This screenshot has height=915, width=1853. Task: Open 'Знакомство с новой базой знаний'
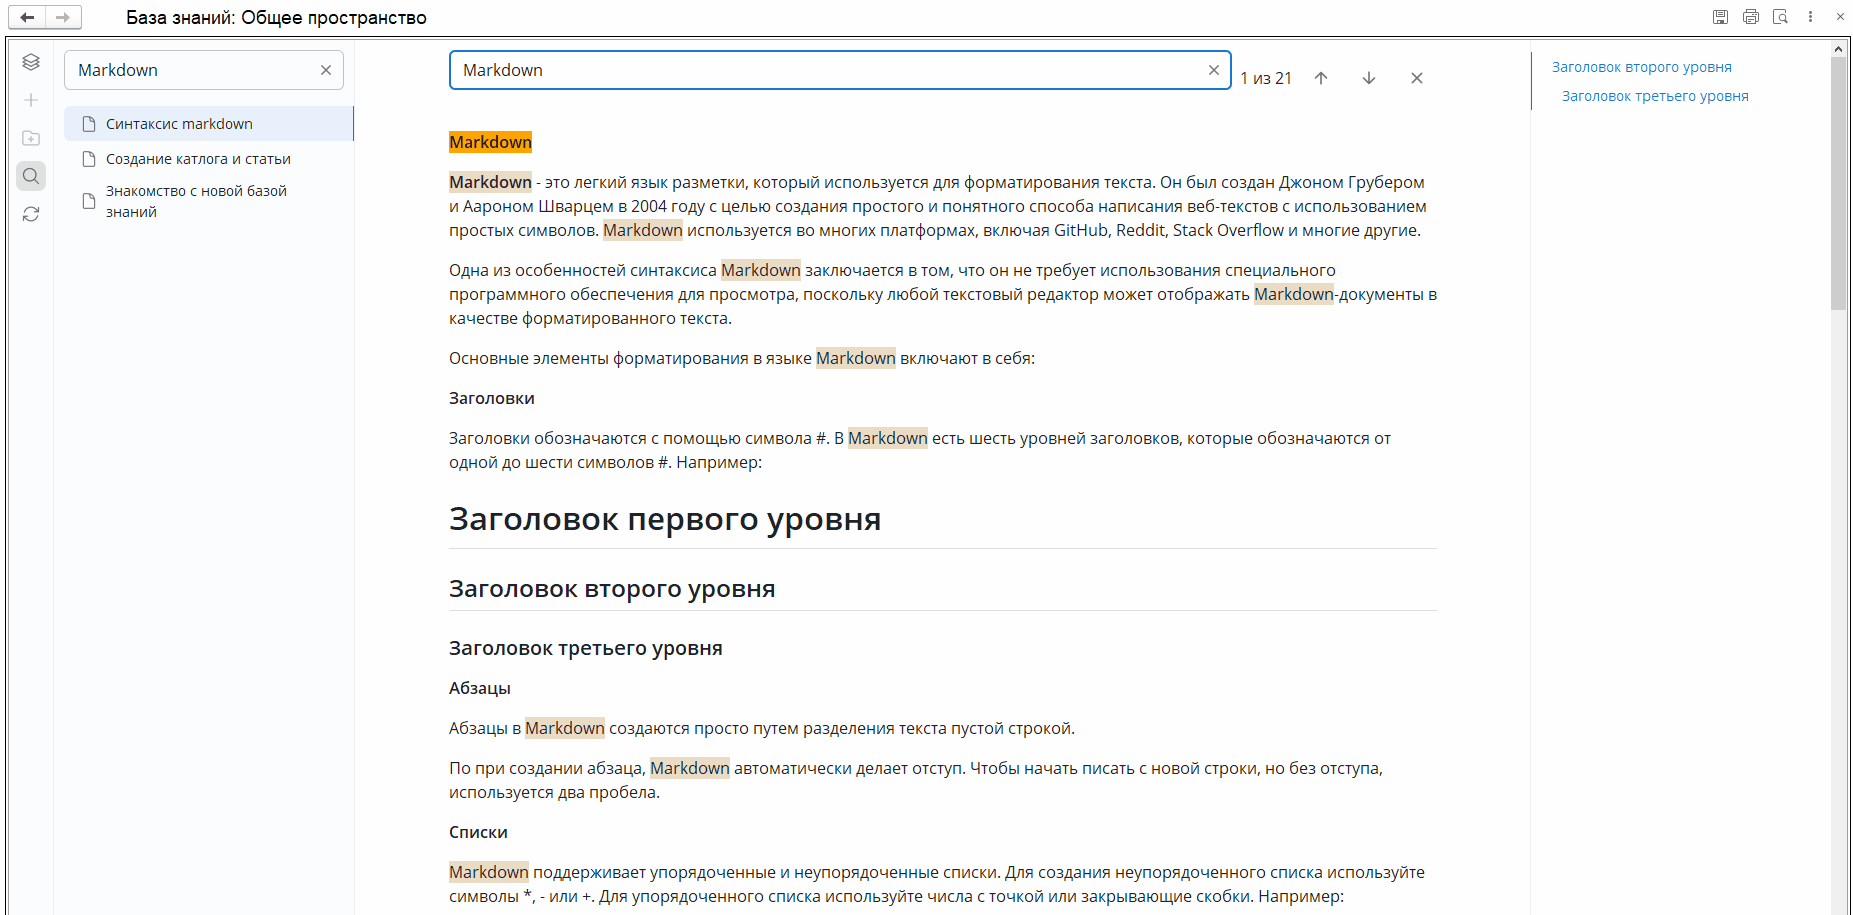pos(196,200)
